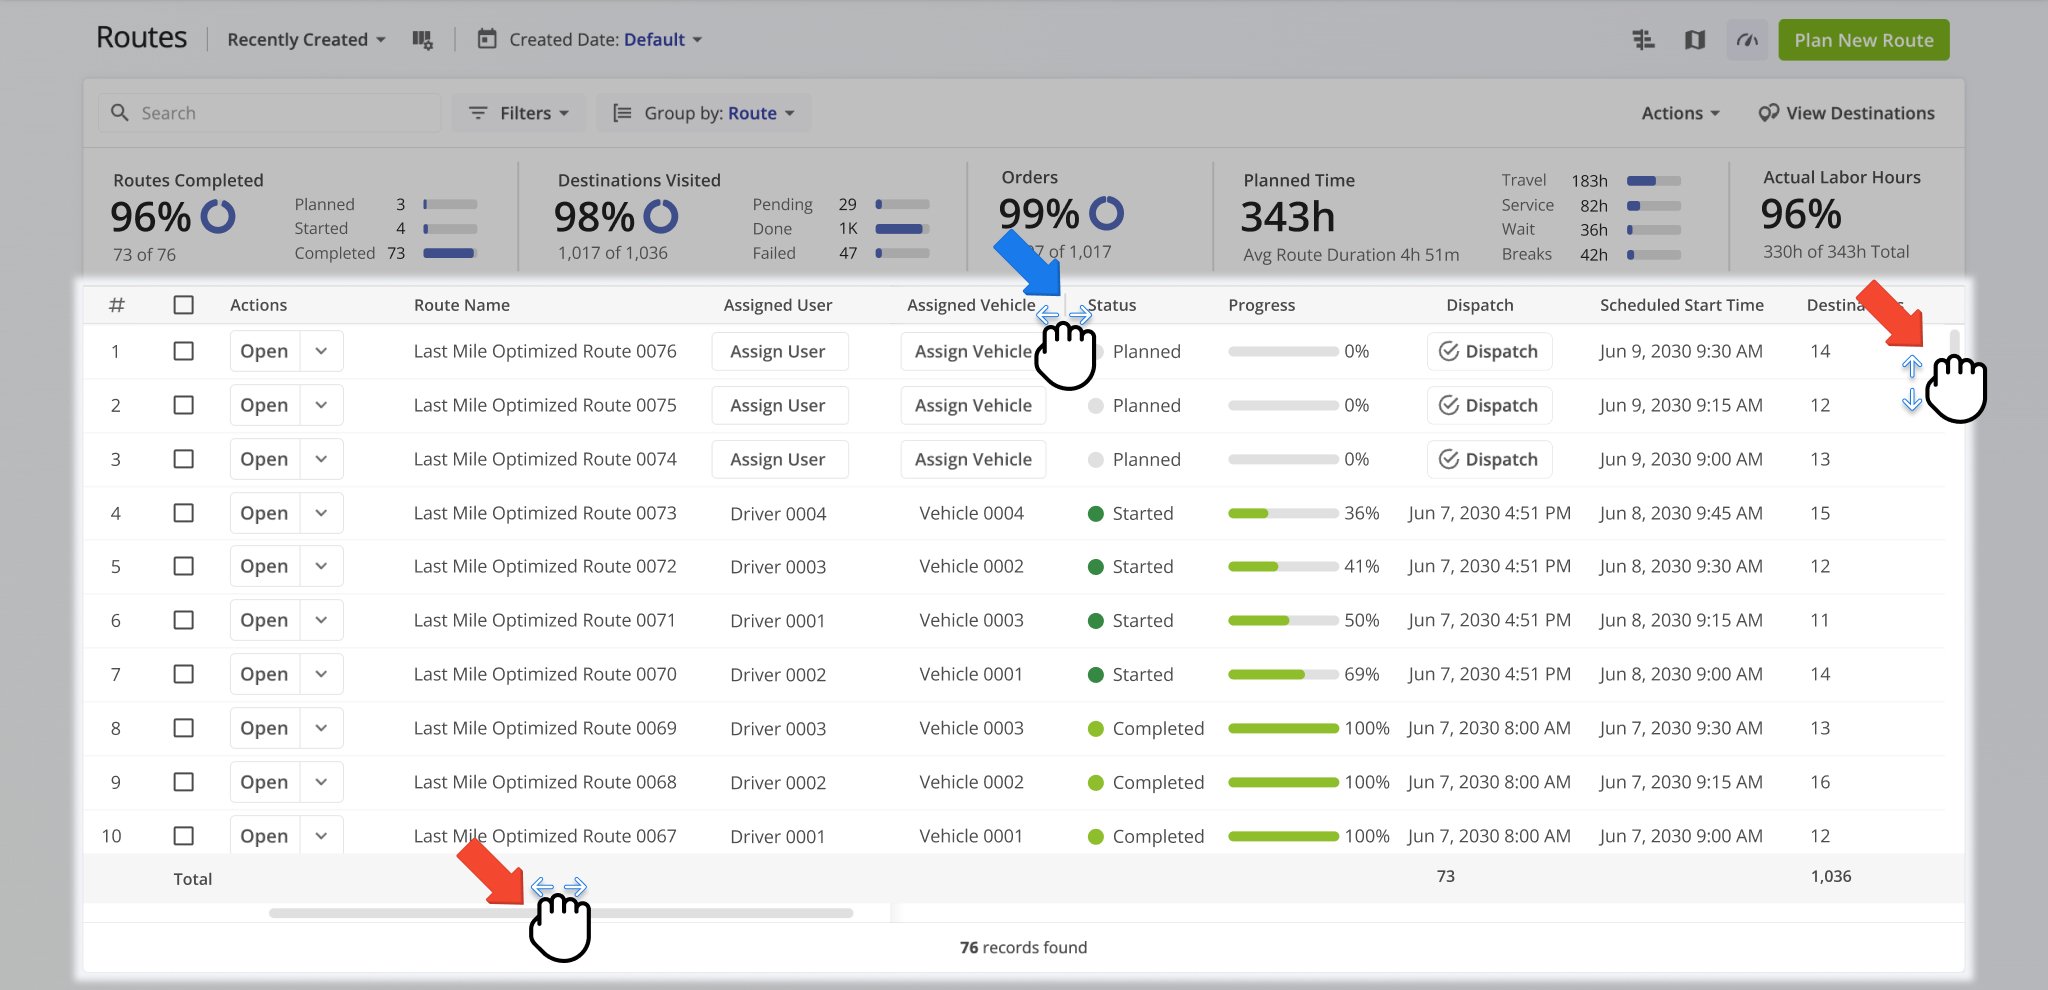Click the search magnifier icon
The width and height of the screenshot is (2048, 990).
[120, 113]
